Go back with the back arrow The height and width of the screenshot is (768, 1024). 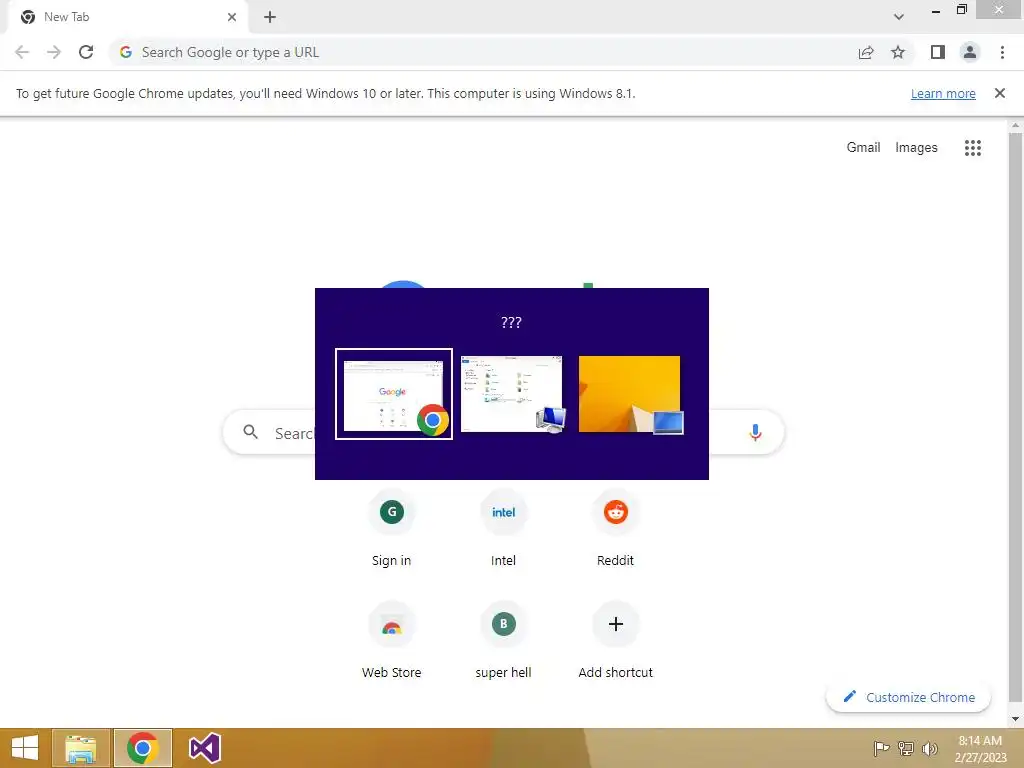[22, 52]
